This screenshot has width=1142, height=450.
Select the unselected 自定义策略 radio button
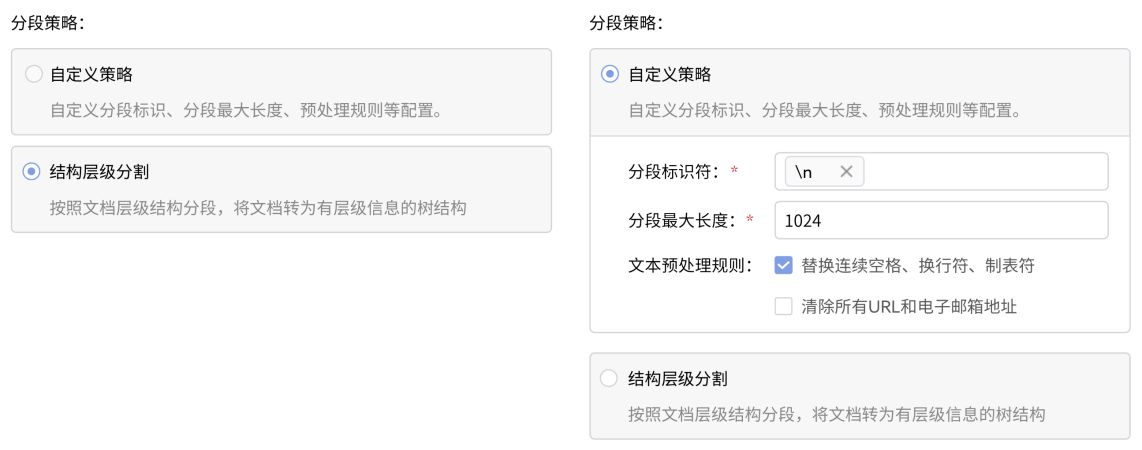33,74
